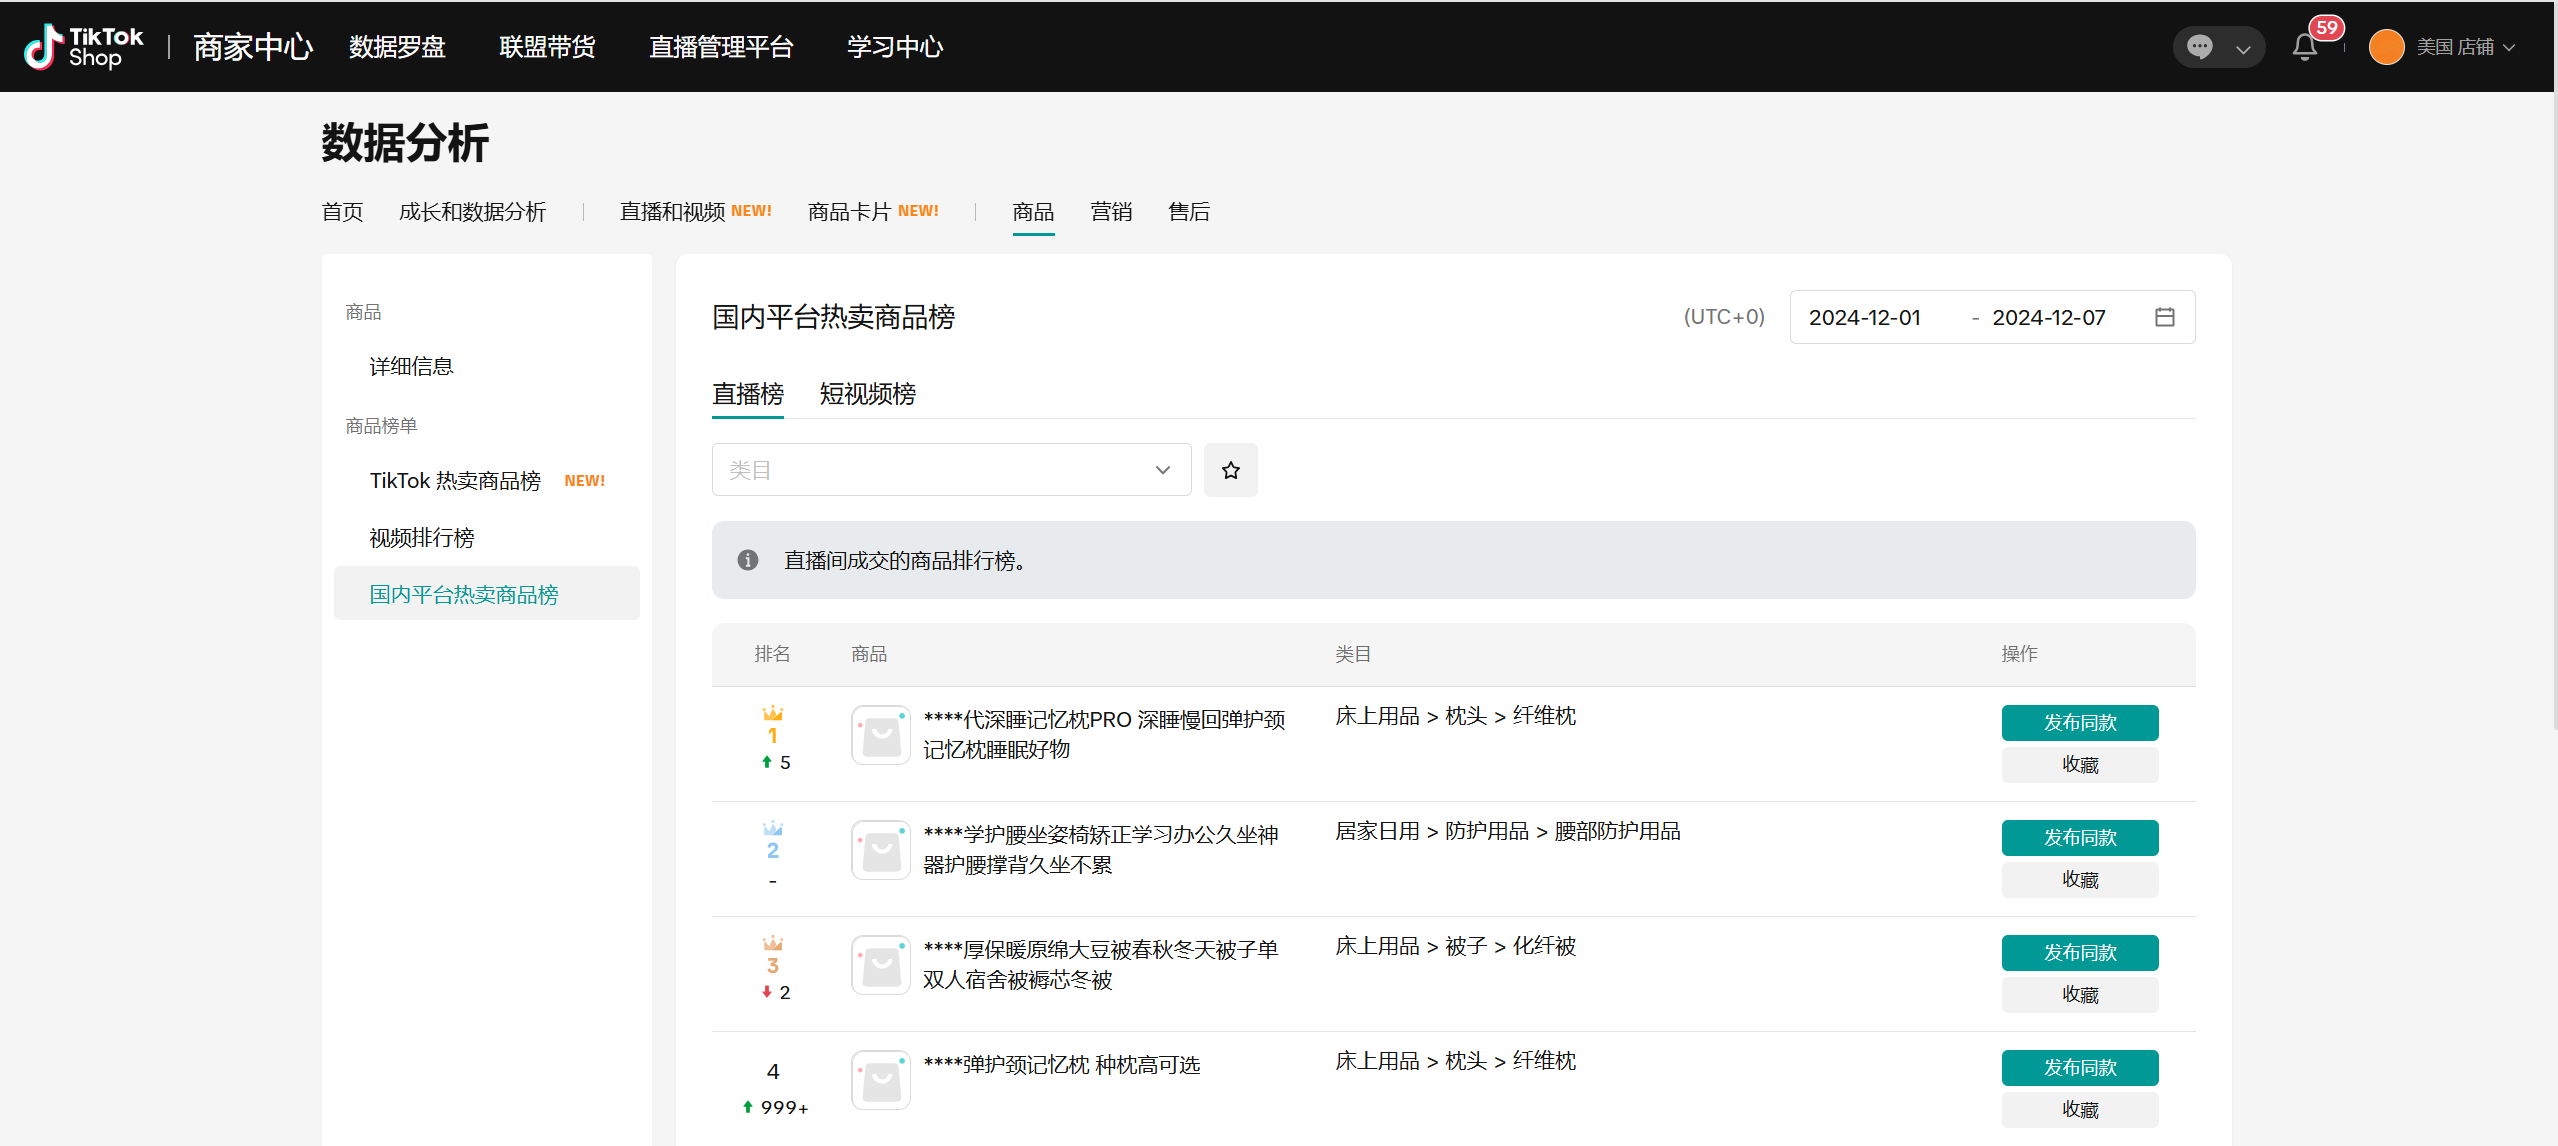
Task: Click the info icon in banner
Action: click(x=747, y=560)
